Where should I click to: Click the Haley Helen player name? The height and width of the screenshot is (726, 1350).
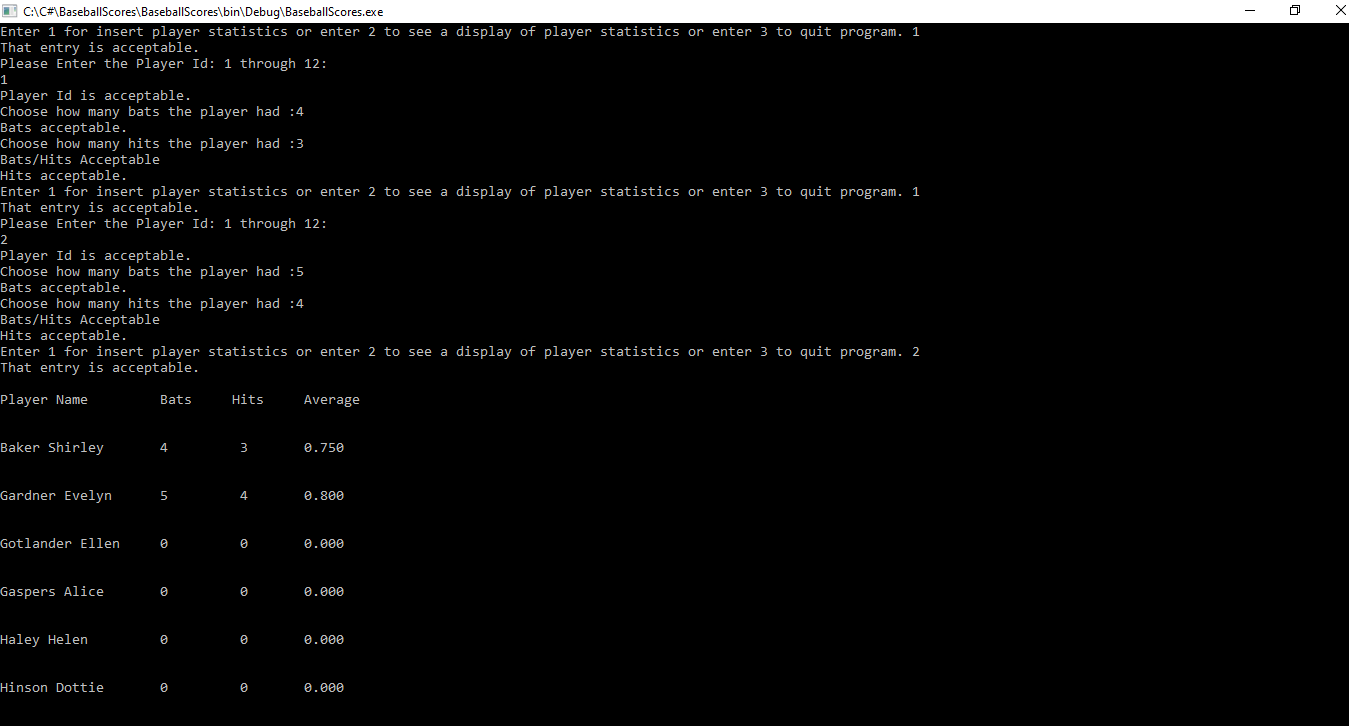pos(44,640)
